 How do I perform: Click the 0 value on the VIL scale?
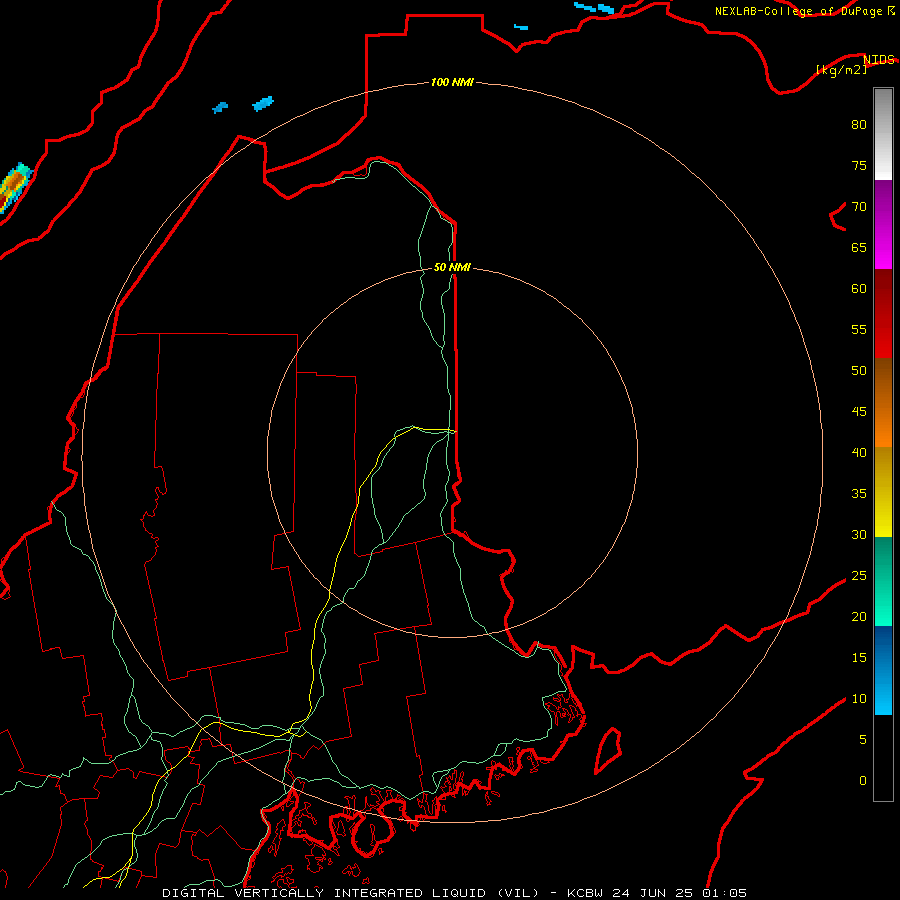[x=863, y=781]
